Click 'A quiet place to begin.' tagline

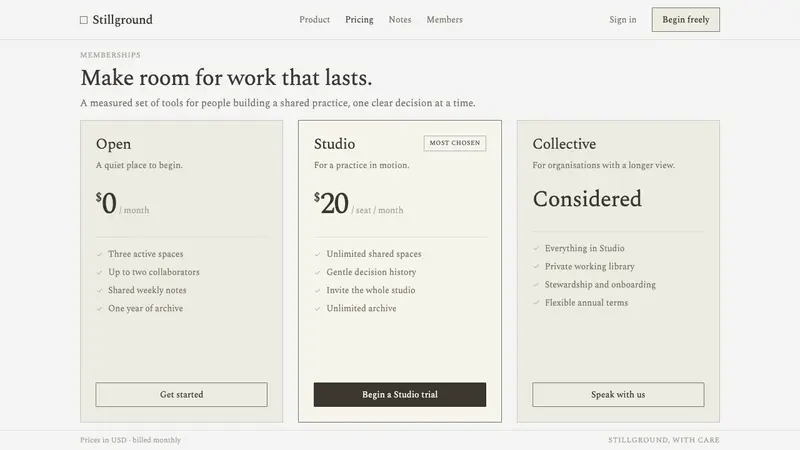(139, 165)
